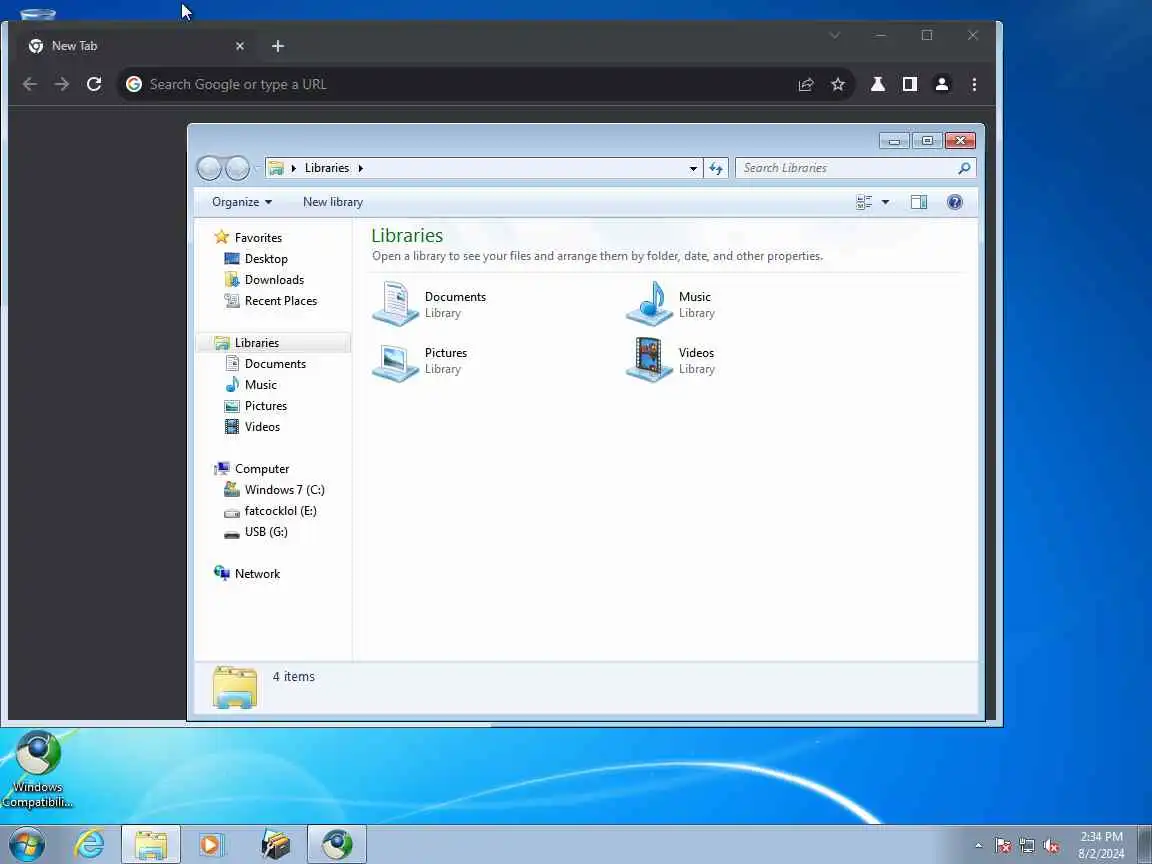1152x864 pixels.
Task: Open the Chrome tab search chevron
Action: tap(835, 35)
